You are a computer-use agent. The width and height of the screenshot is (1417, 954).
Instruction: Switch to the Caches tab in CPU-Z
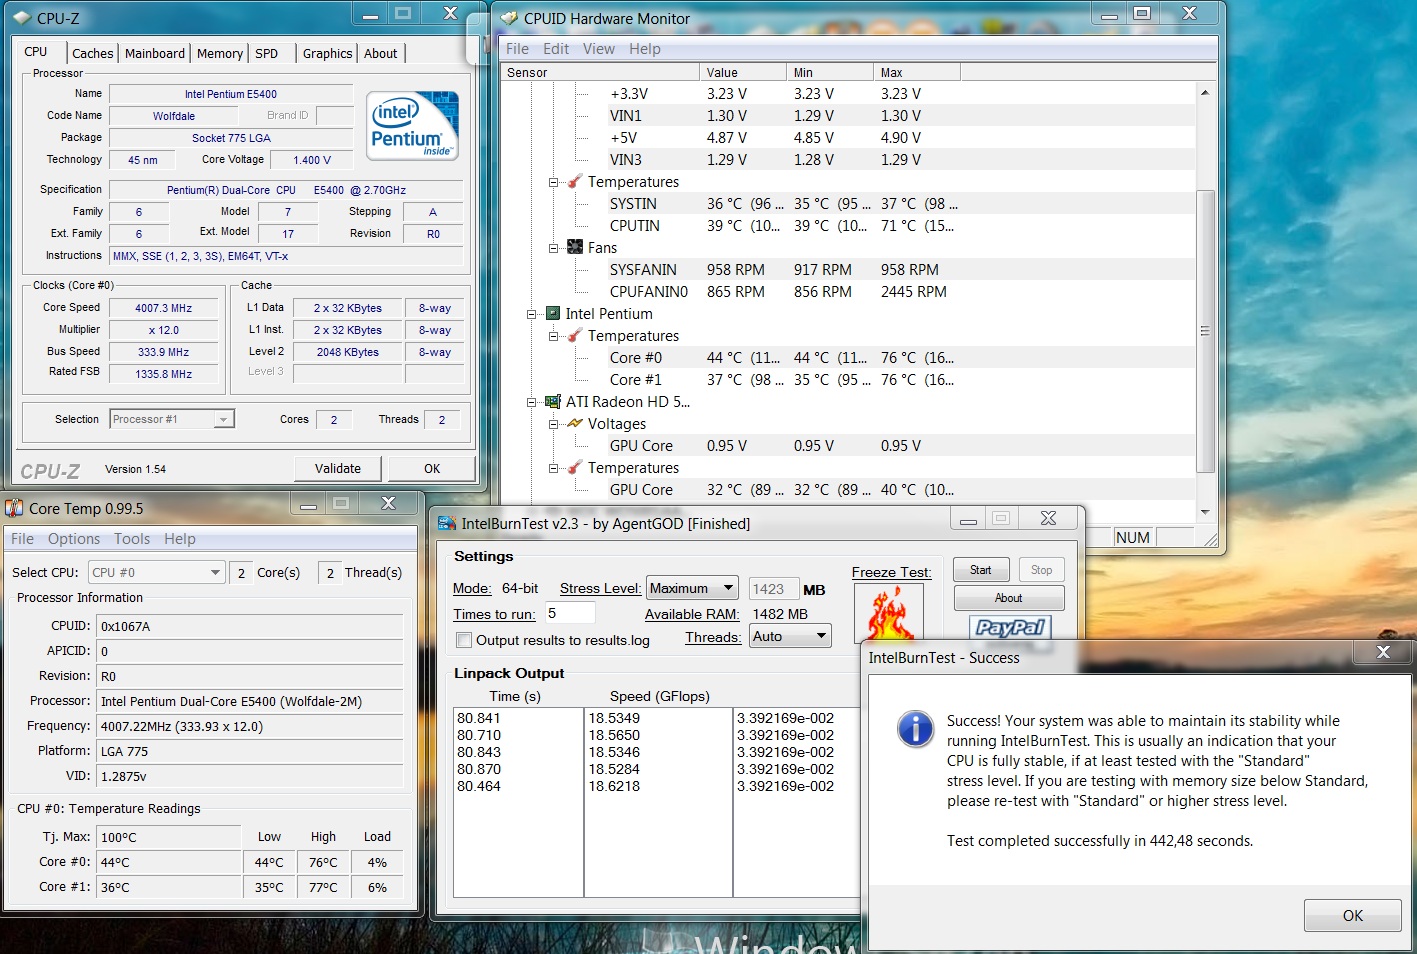click(x=93, y=54)
